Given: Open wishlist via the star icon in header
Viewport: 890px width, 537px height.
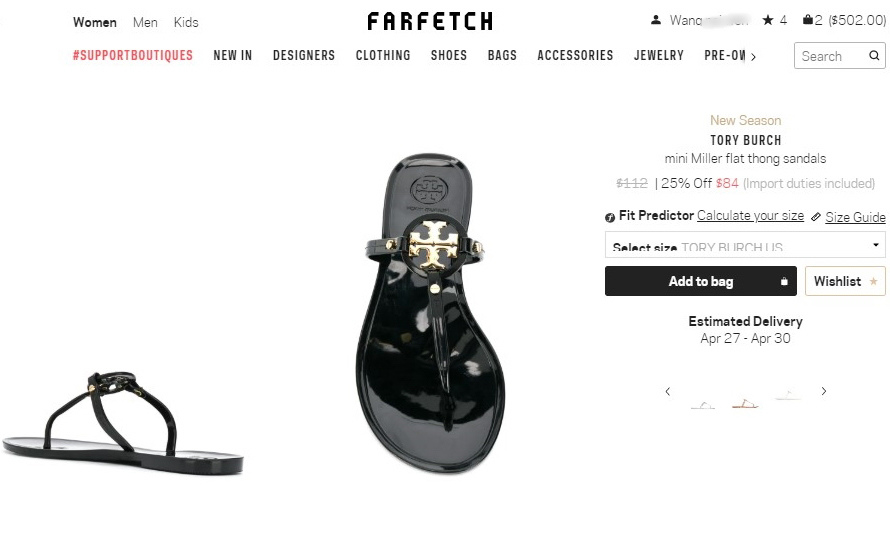Looking at the screenshot, I should 768,20.
